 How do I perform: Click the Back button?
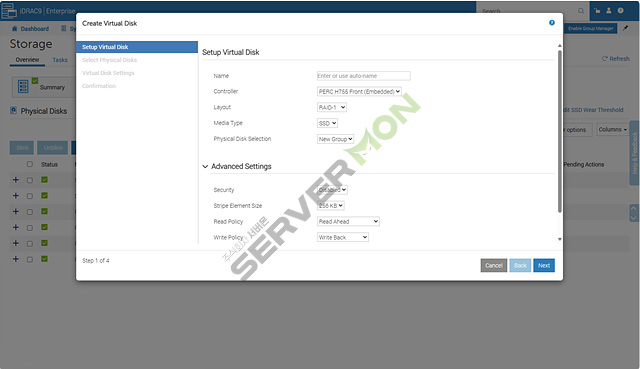(x=520, y=265)
